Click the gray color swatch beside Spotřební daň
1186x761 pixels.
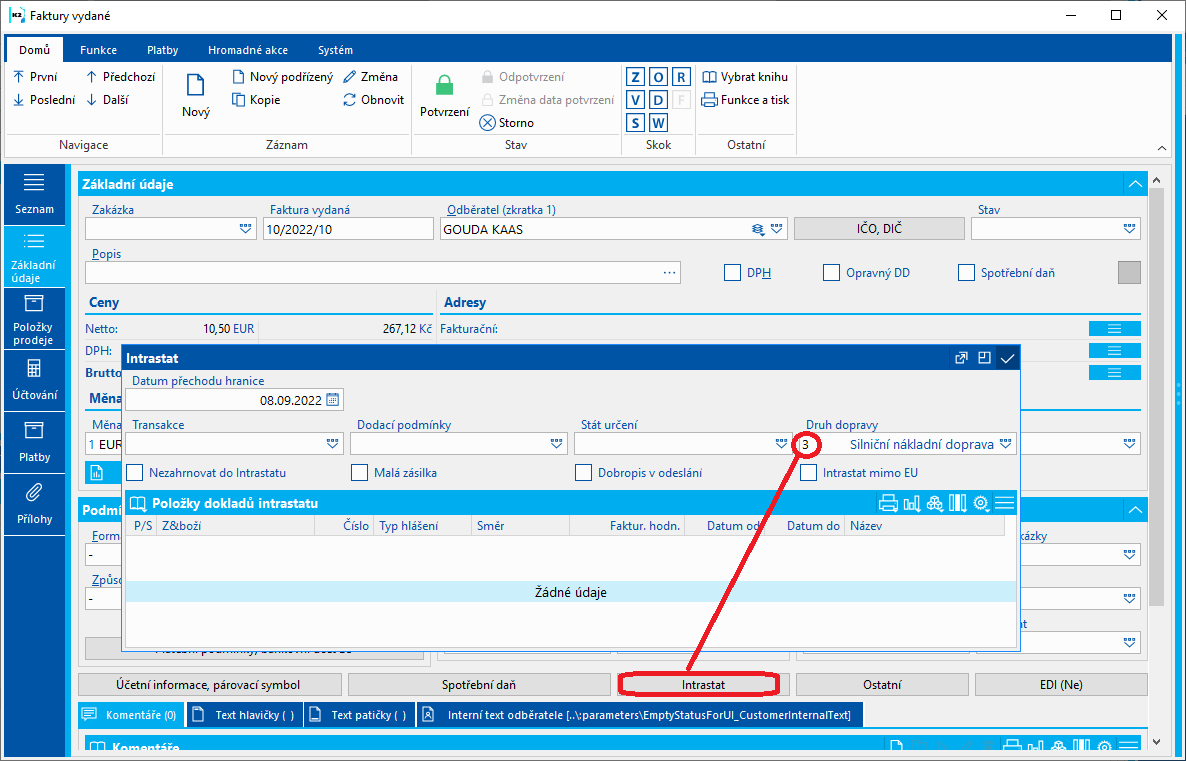tap(1129, 272)
